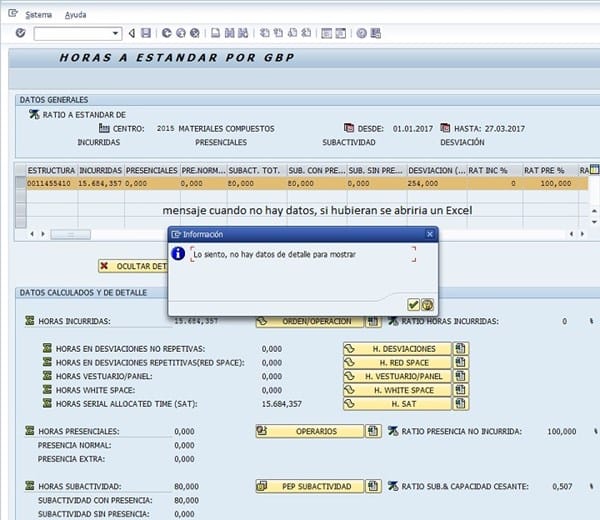600x520 pixels.
Task: Click the PEP SUBACTIVIDAD button
Action: click(309, 486)
